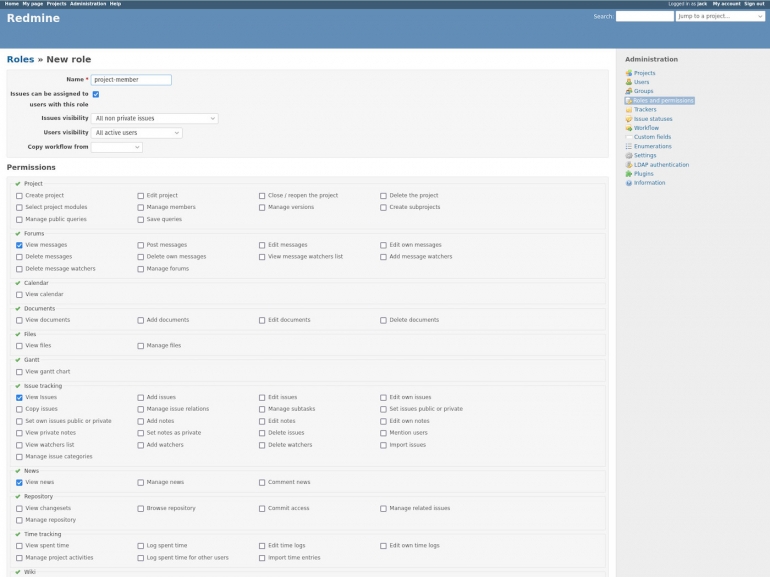Viewport: 770px width, 577px height.
Task: Enable the Manage members permission
Action: pyautogui.click(x=140, y=208)
